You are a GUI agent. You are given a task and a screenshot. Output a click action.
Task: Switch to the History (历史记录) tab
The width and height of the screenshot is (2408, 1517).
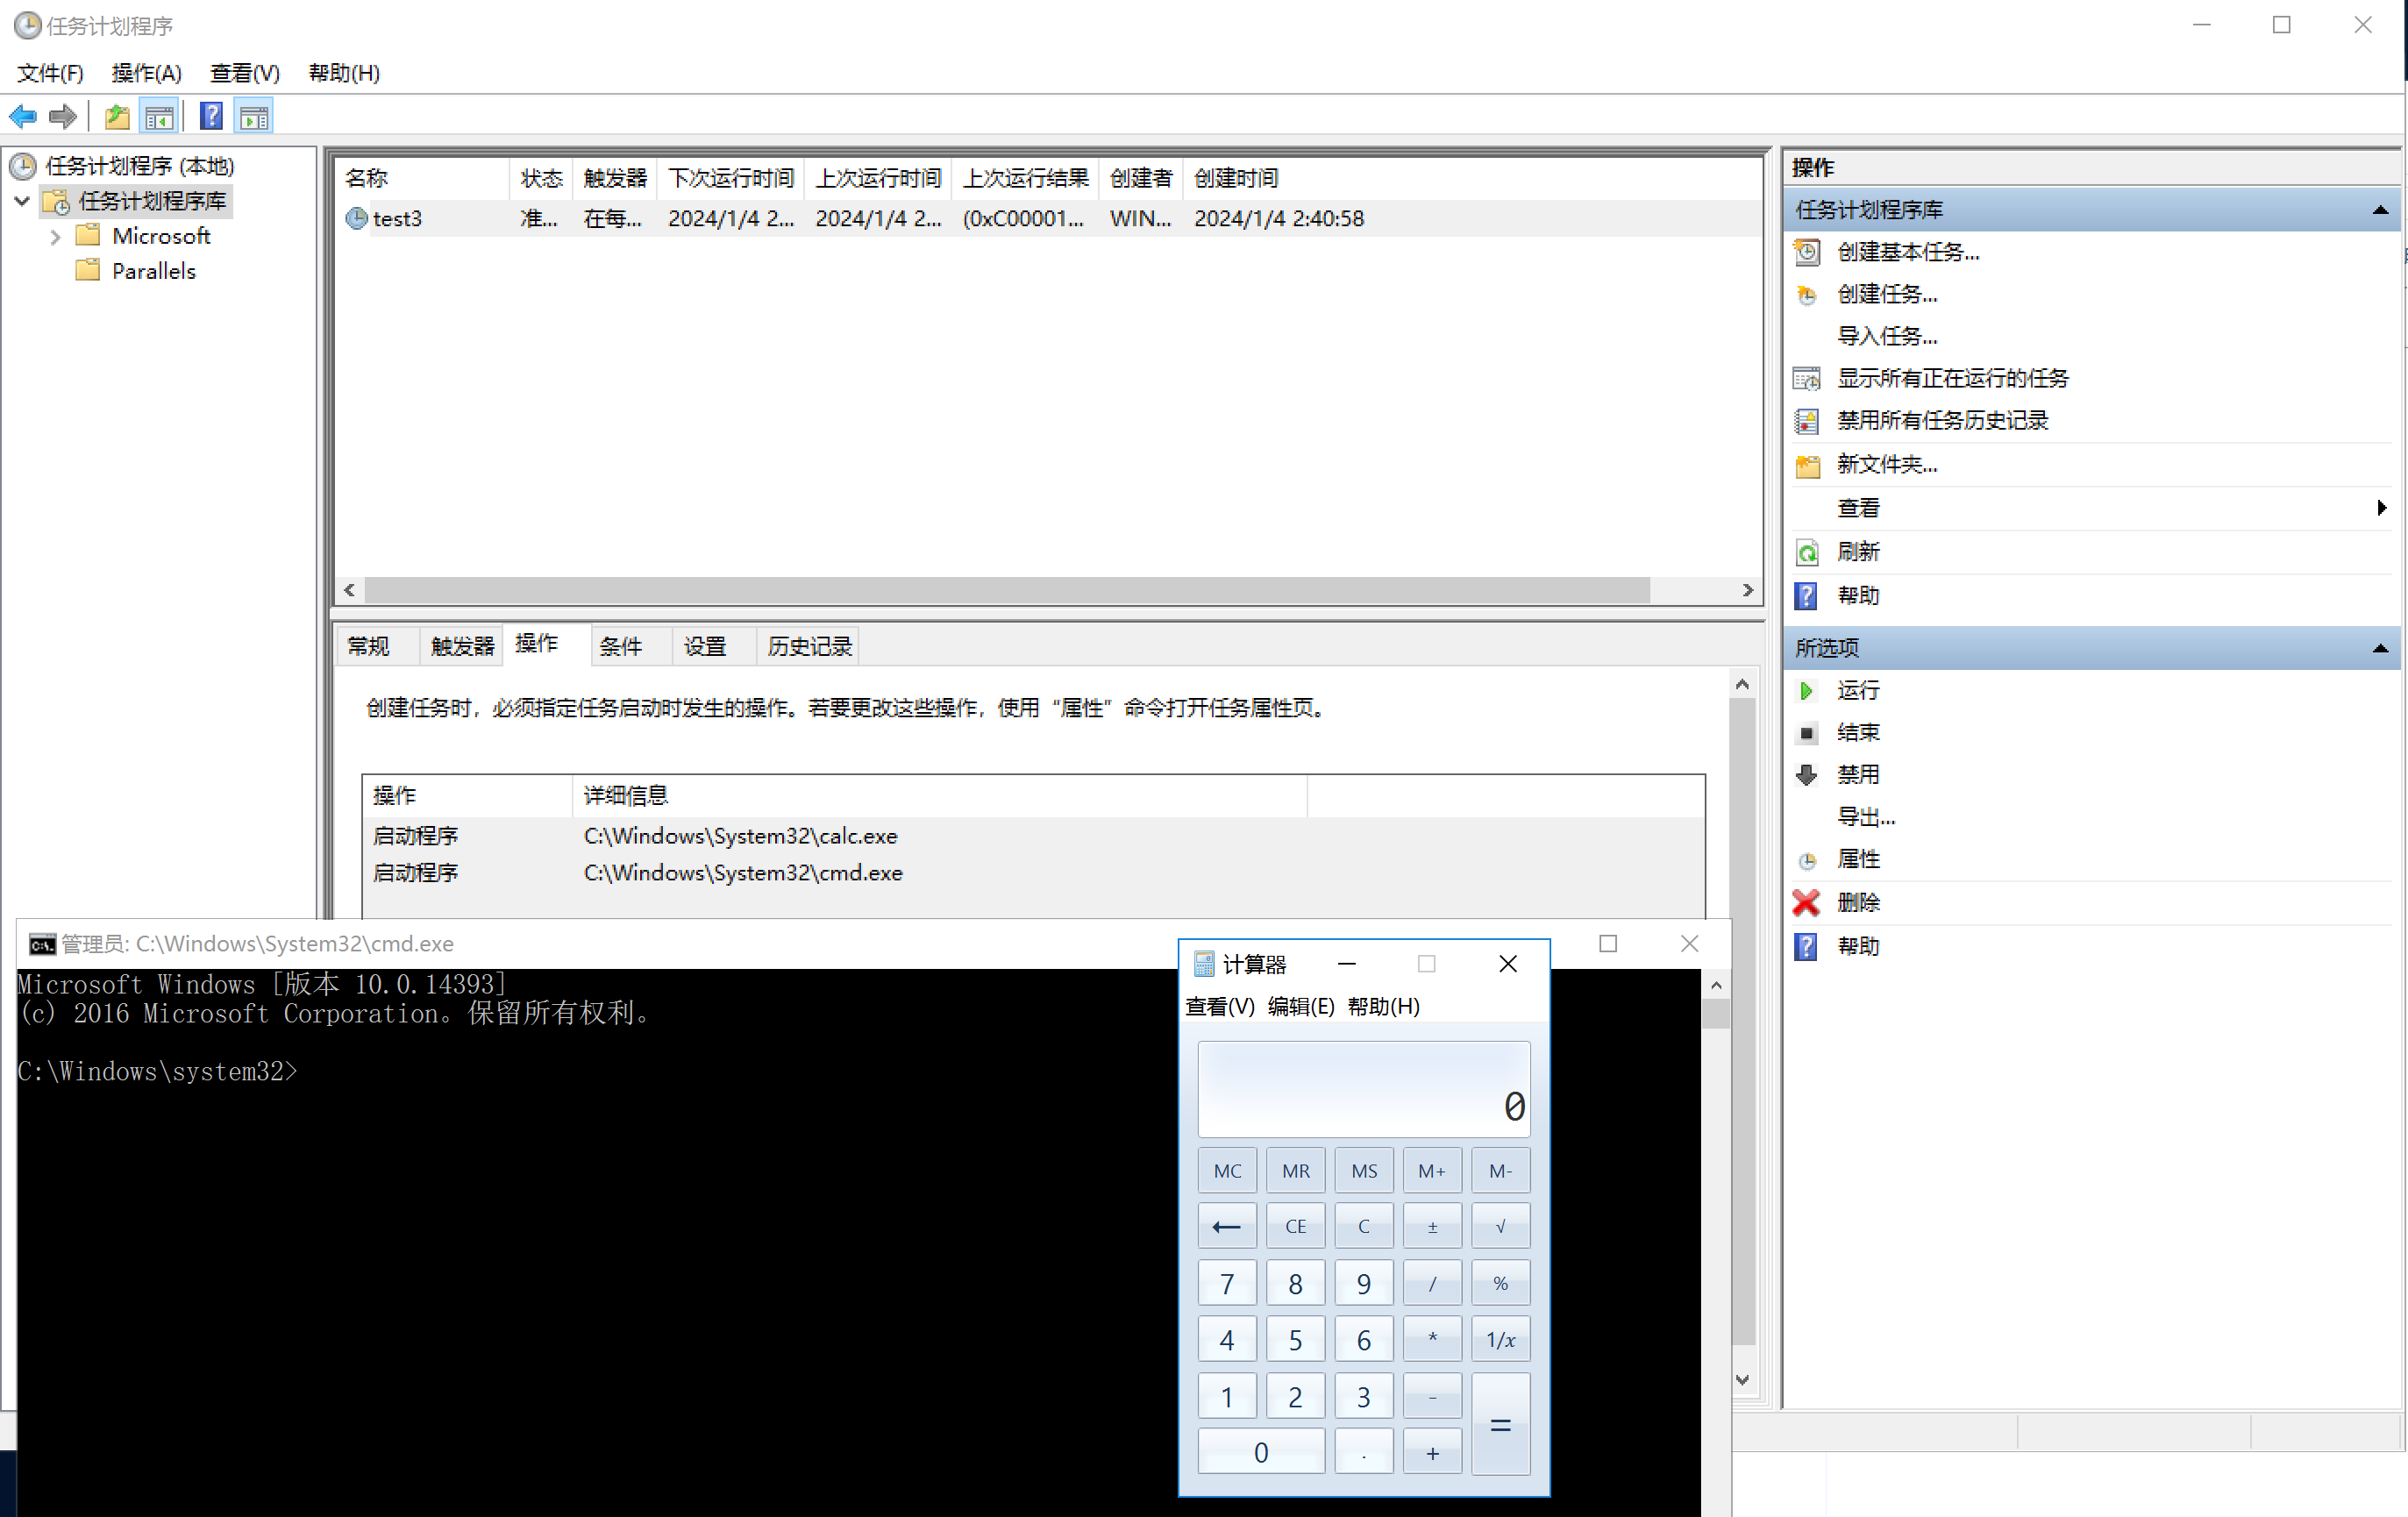[x=809, y=646]
